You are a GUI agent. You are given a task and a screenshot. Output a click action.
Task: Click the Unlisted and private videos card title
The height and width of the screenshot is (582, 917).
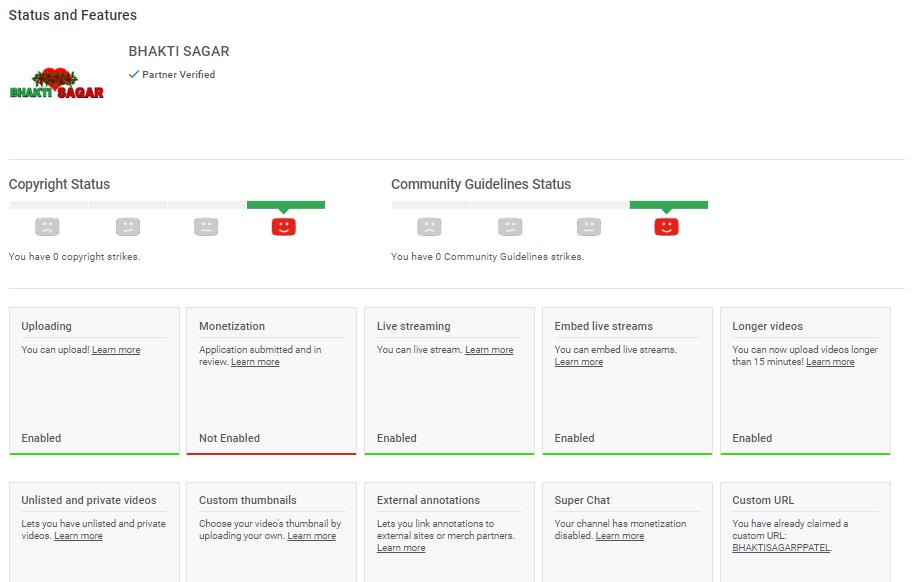click(89, 500)
